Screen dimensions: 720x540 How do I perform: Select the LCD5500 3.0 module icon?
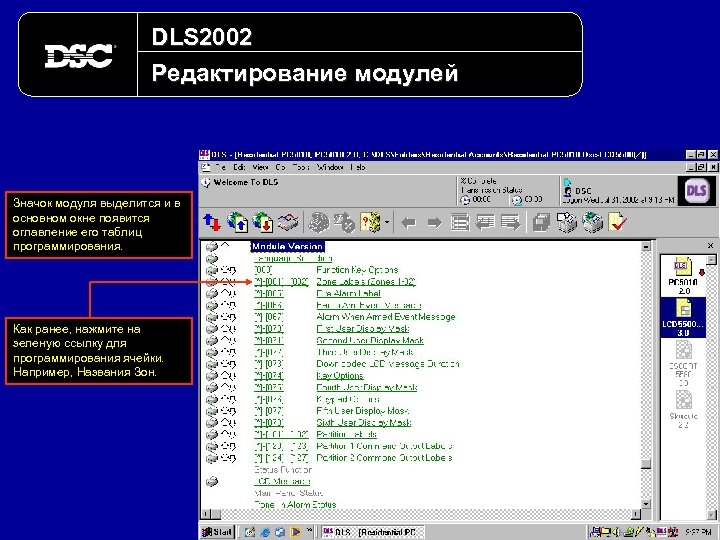coord(683,318)
